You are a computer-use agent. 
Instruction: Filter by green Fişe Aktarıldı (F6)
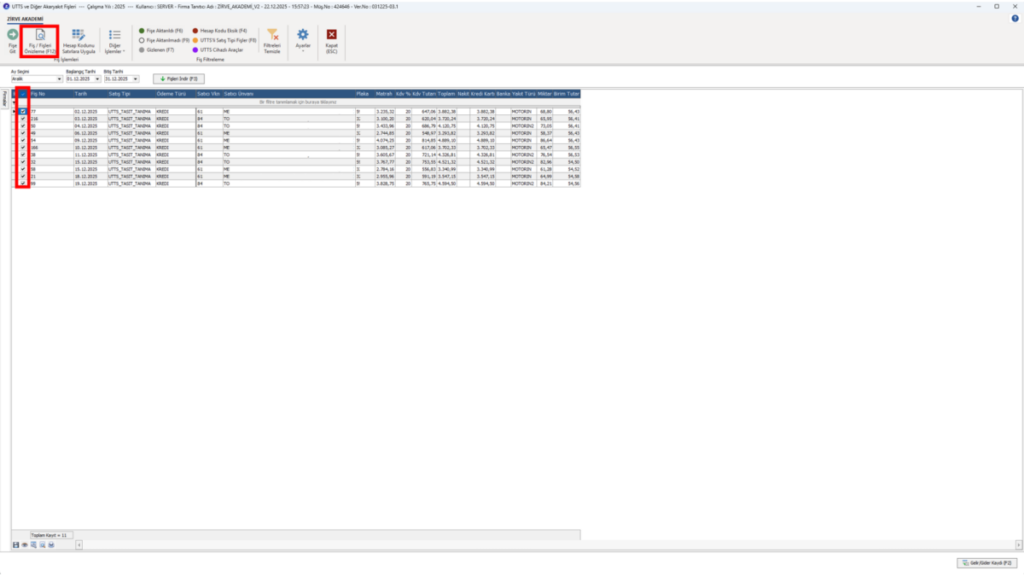(x=161, y=31)
